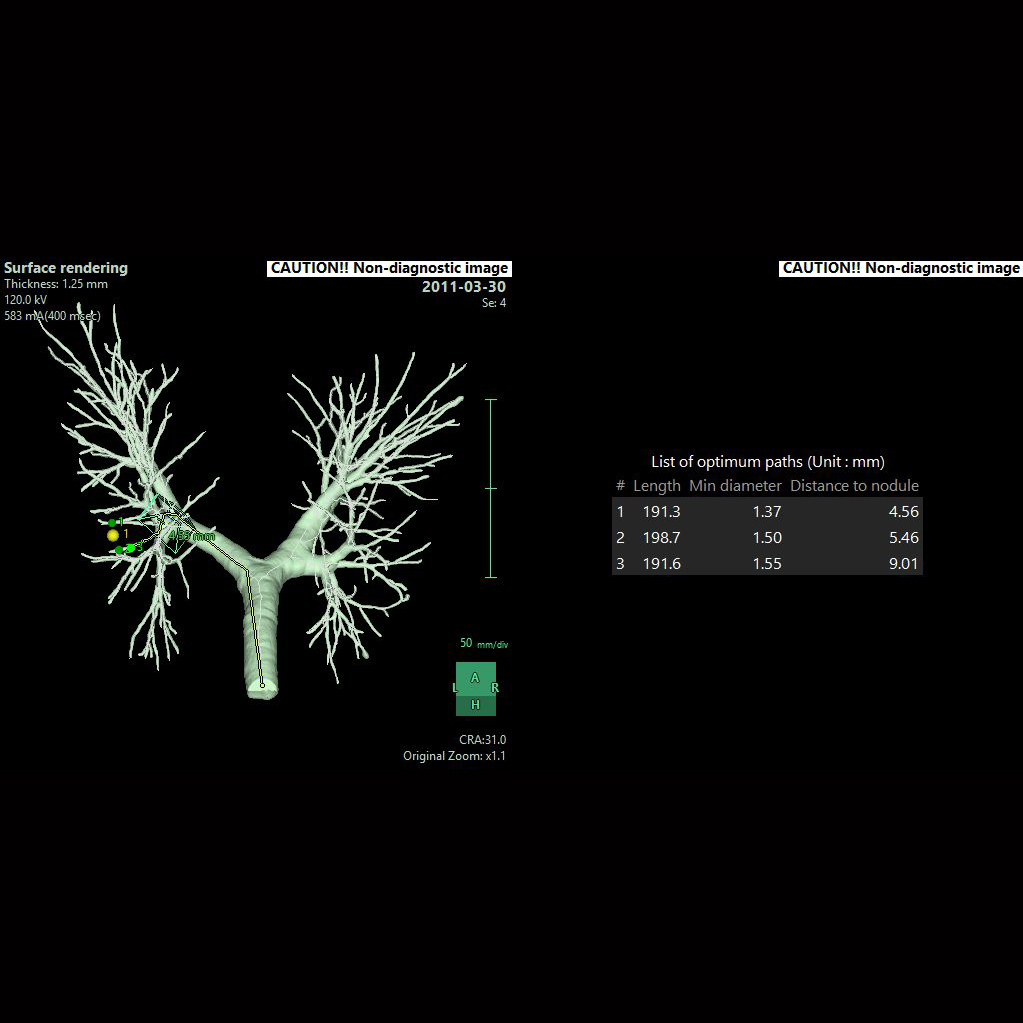The width and height of the screenshot is (1023, 1023).
Task: Select bright green path endpoint marker 3
Action: coord(130,548)
